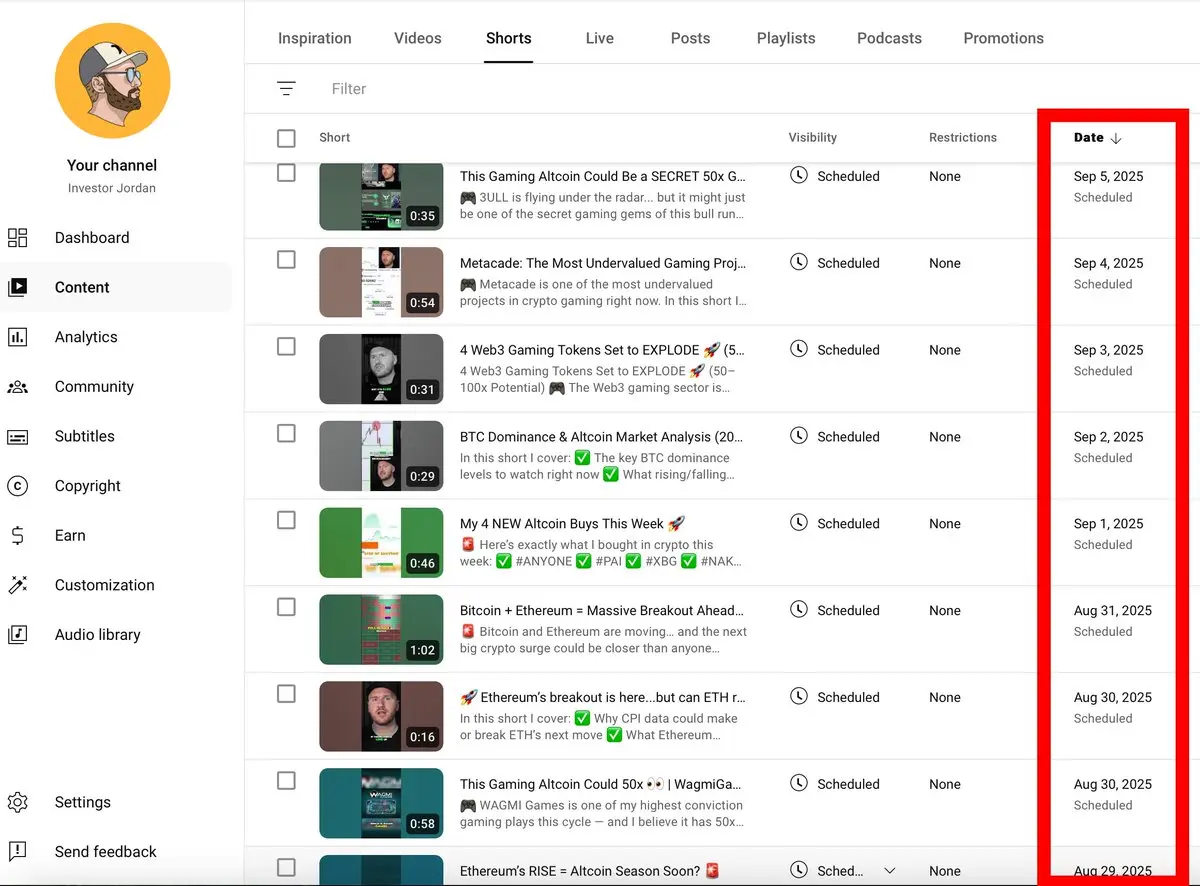
Task: Check the SECRET 50x Gaming Altcoin row
Action: coord(286,173)
